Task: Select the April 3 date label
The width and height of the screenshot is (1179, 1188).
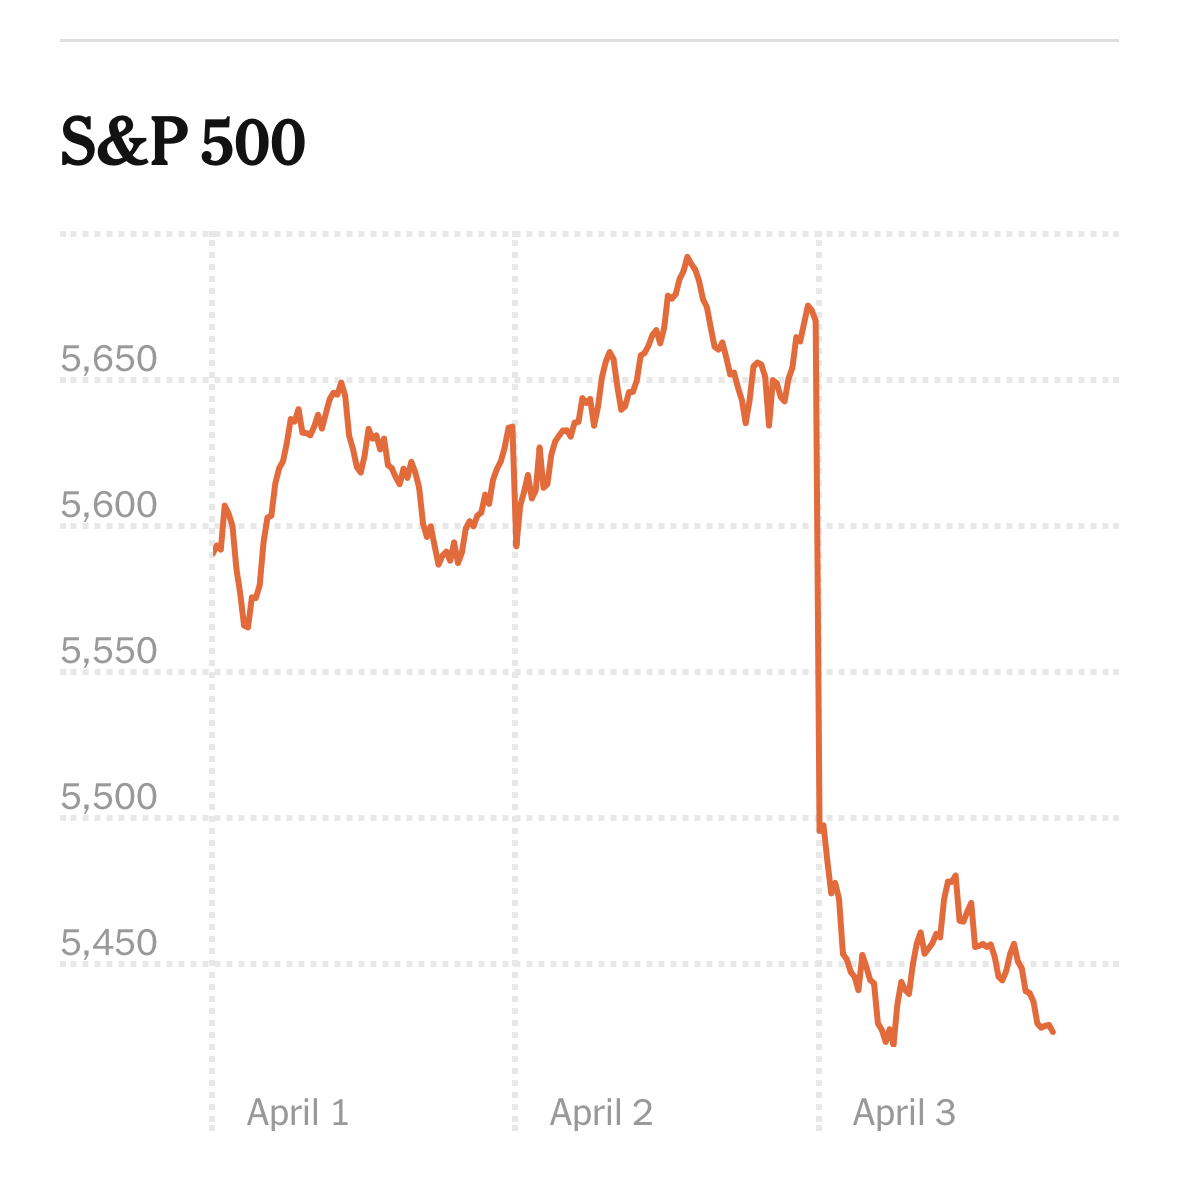Action: pyautogui.click(x=904, y=1112)
